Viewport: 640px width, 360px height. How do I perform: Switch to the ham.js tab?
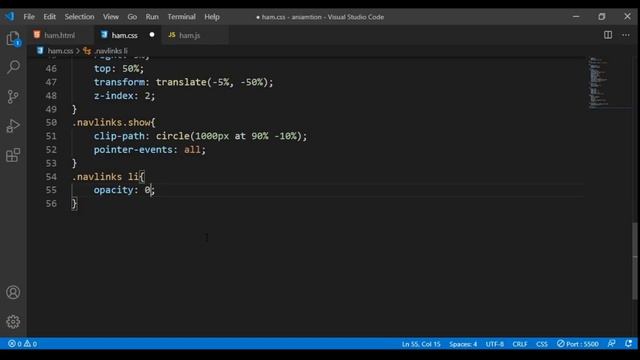pos(189,35)
